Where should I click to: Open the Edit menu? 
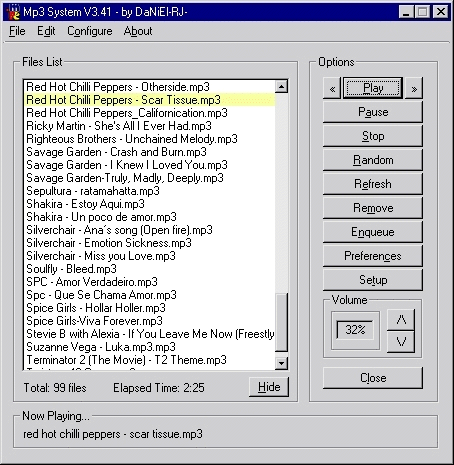46,31
